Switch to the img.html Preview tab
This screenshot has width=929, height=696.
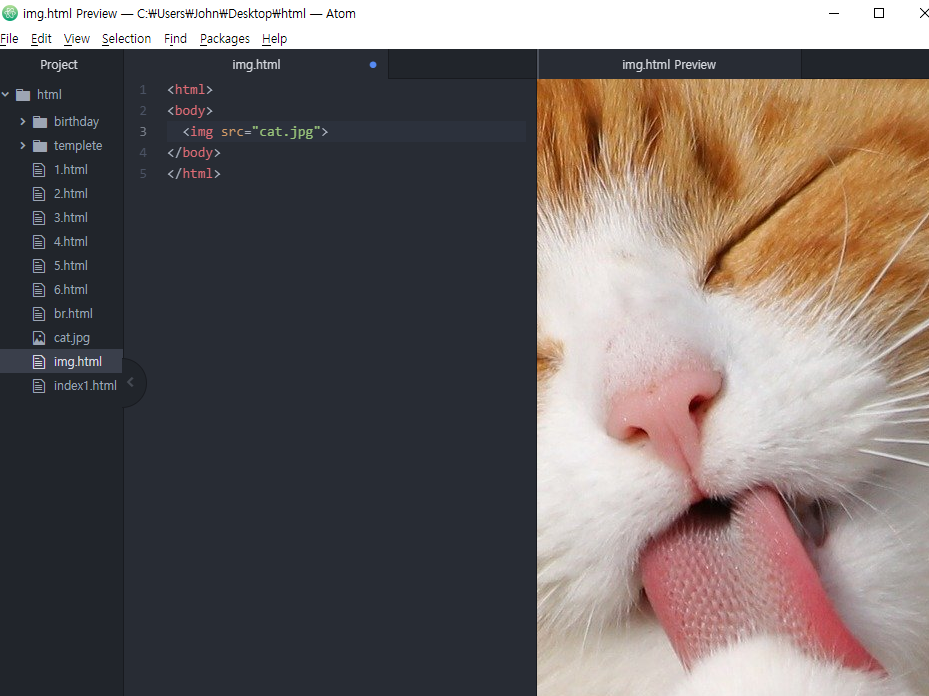pos(669,65)
